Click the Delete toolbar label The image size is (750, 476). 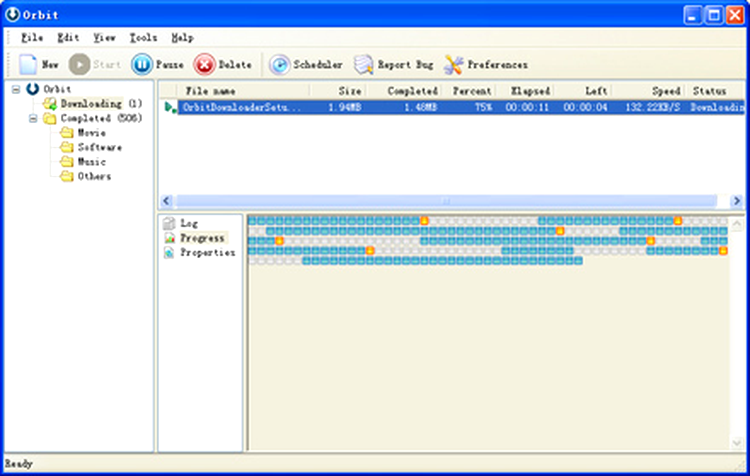click(x=235, y=64)
